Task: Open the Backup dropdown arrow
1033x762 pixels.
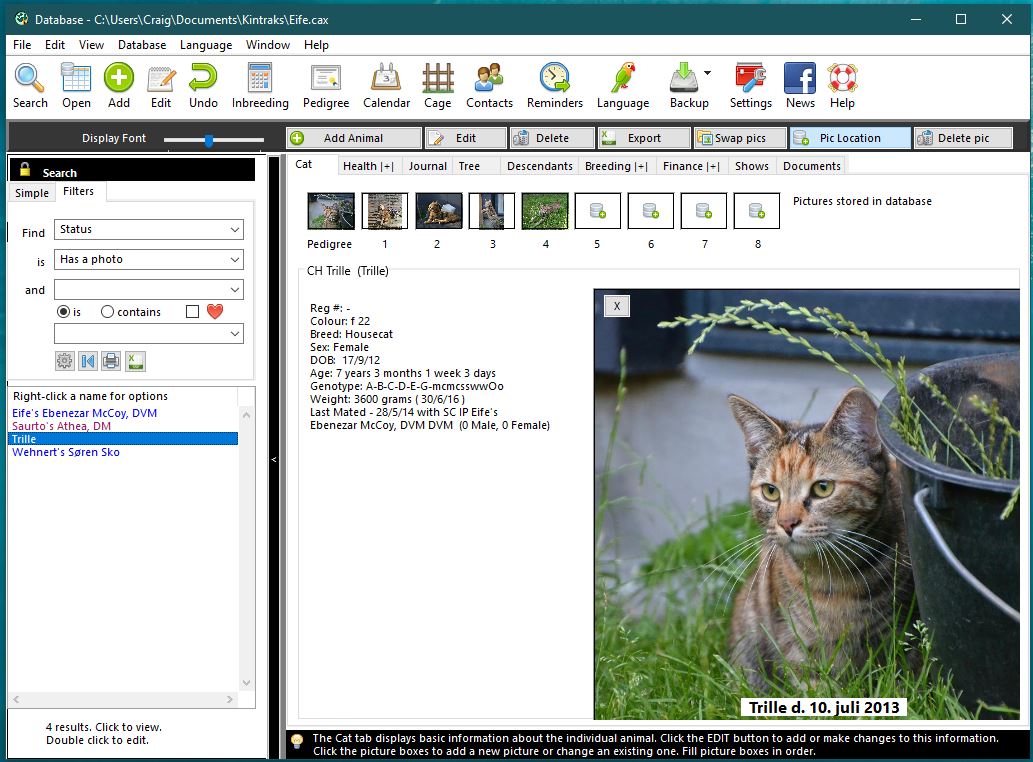Action: point(707,73)
